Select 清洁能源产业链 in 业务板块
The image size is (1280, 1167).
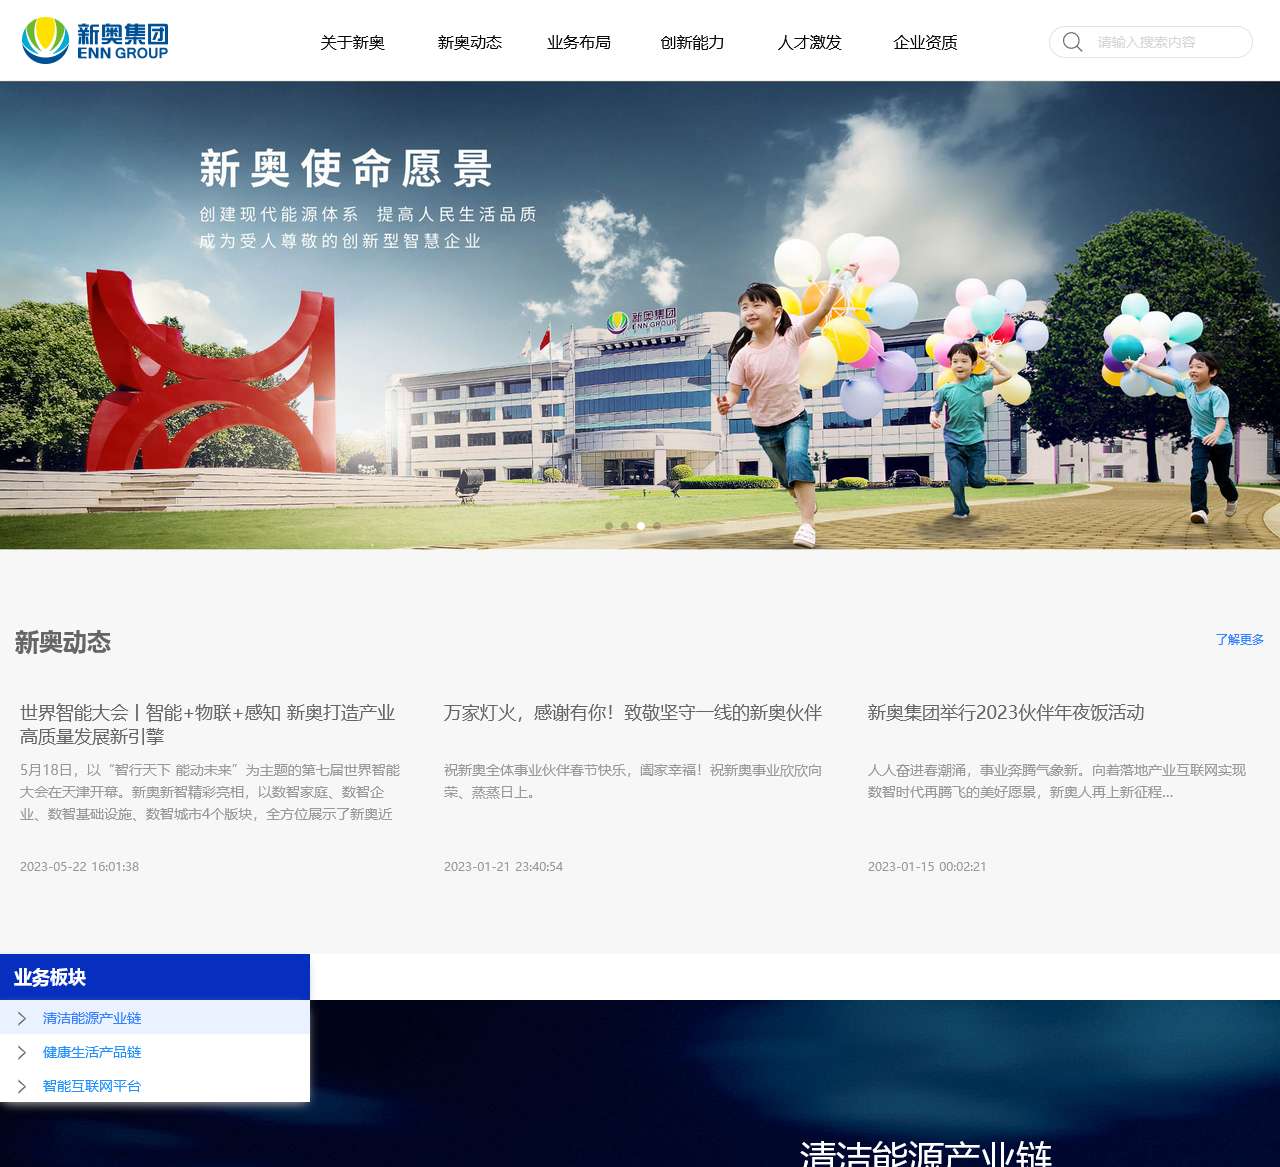[x=92, y=1018]
